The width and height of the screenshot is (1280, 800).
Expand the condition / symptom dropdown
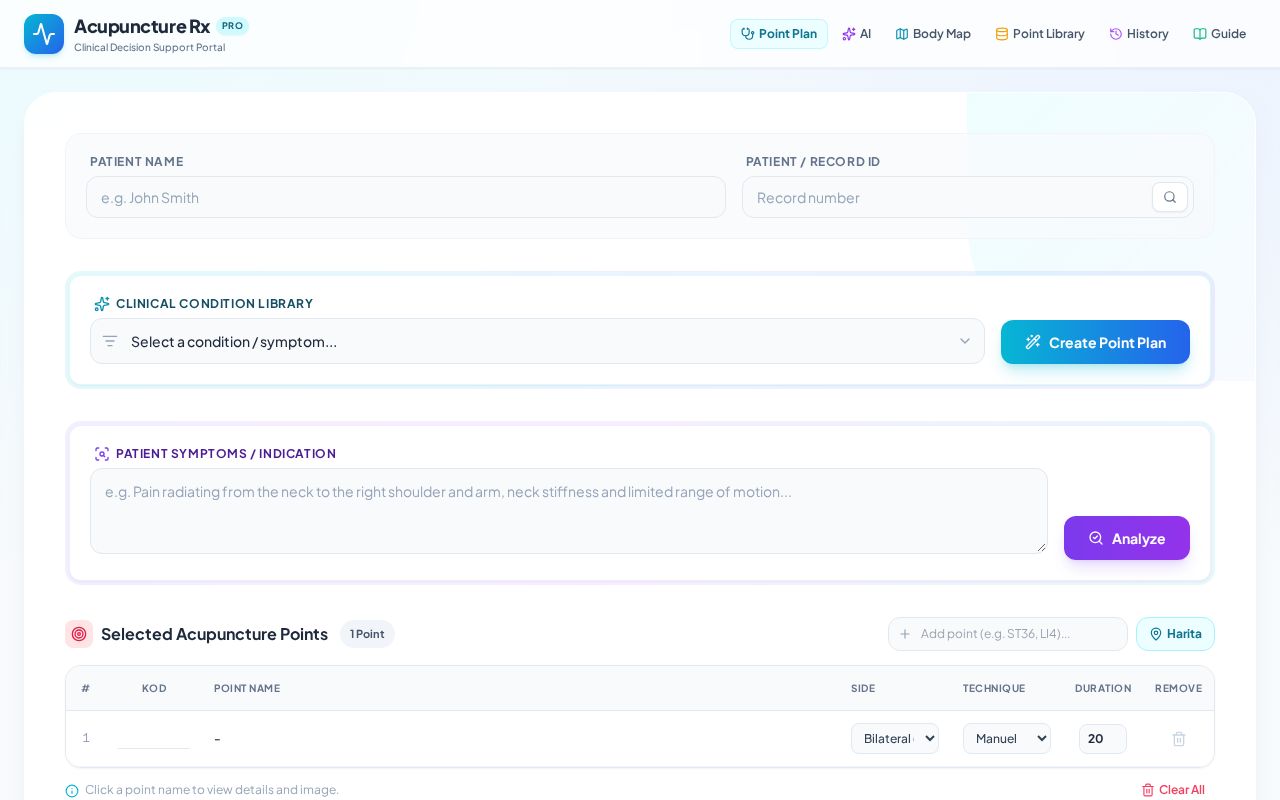pyautogui.click(x=537, y=341)
